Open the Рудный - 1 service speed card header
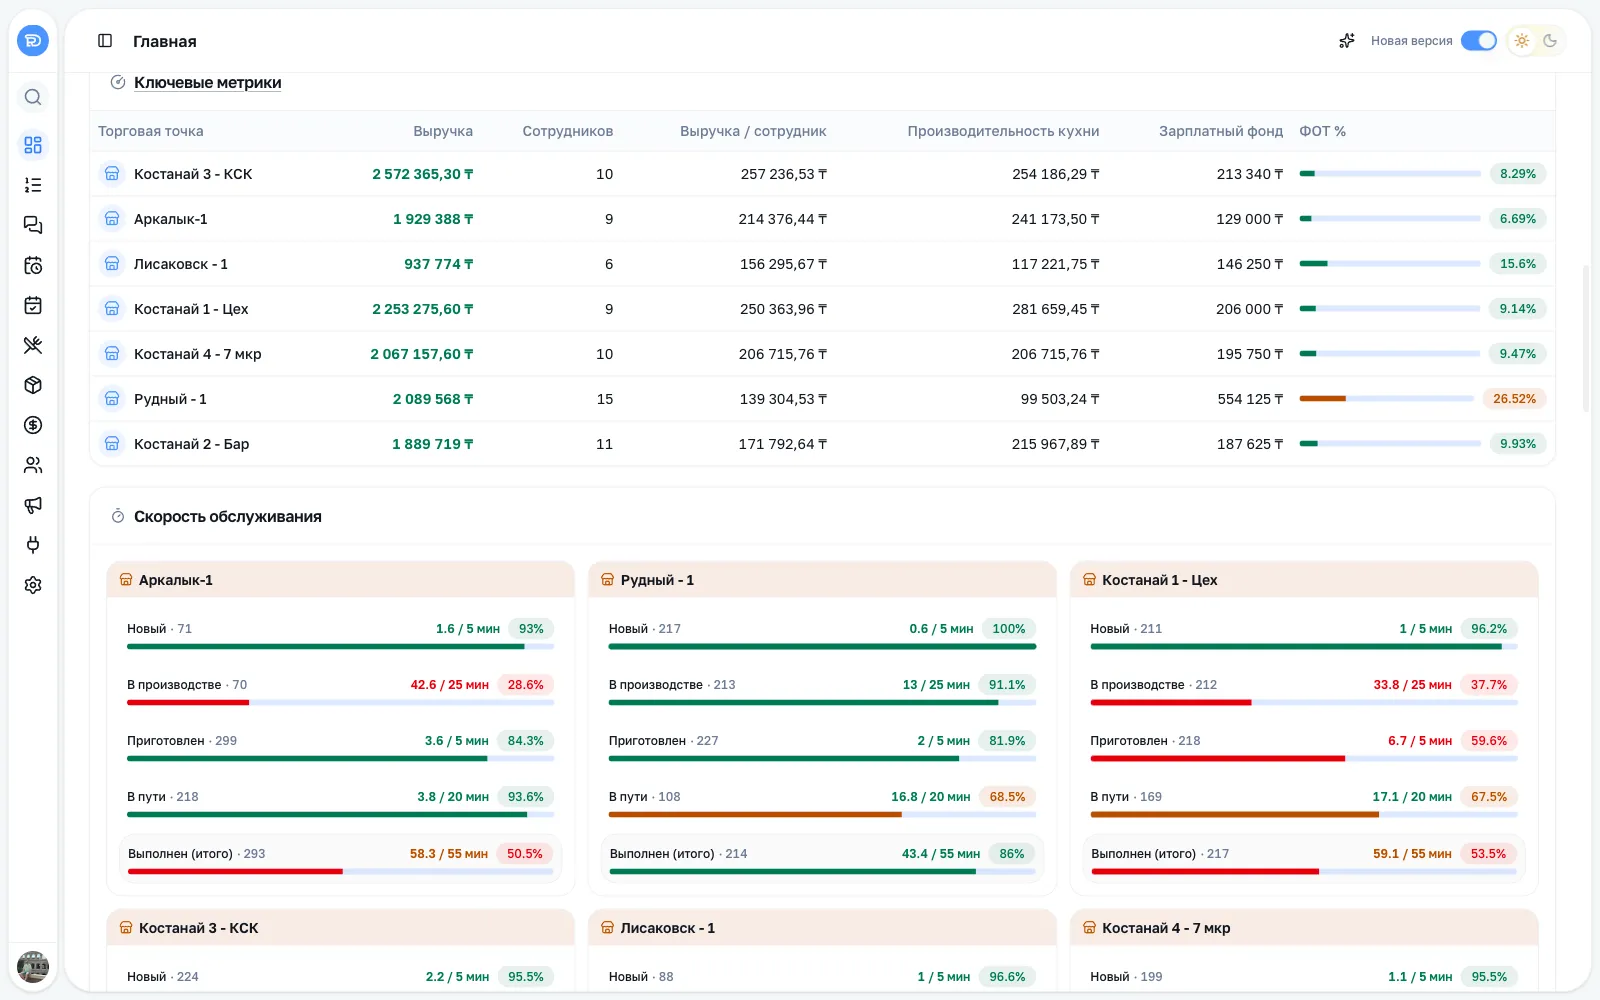Viewport: 1600px width, 1000px height. [822, 580]
